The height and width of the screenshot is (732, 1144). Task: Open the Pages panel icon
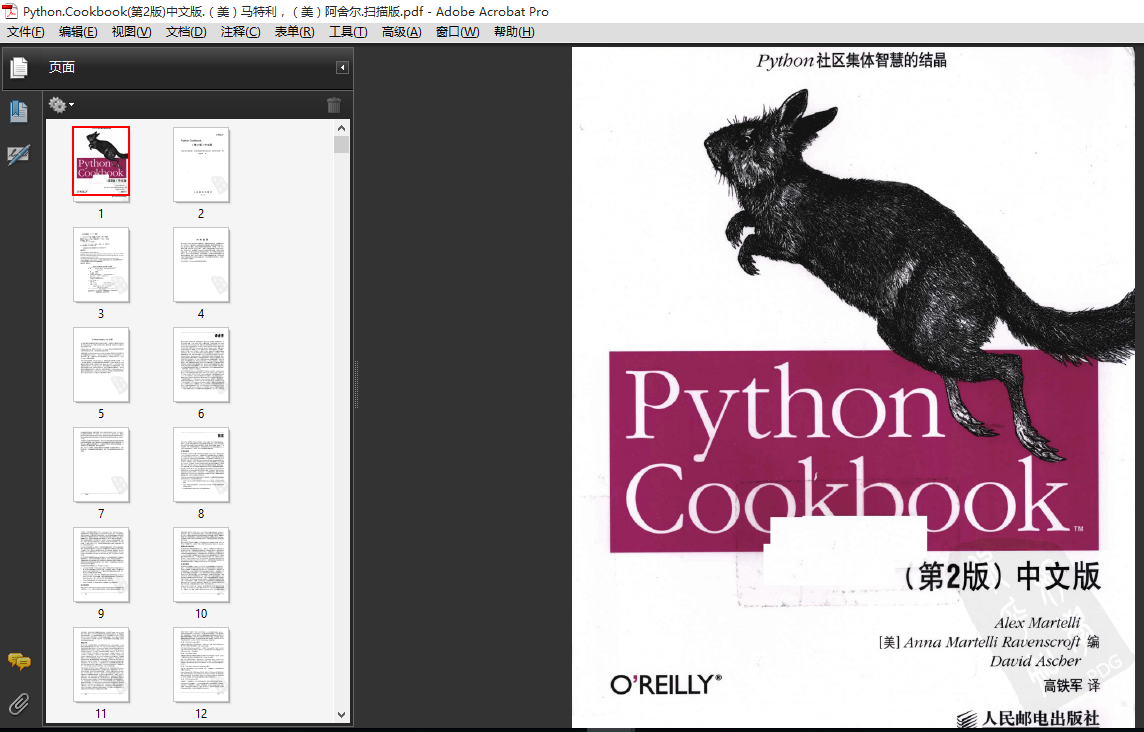[19, 67]
